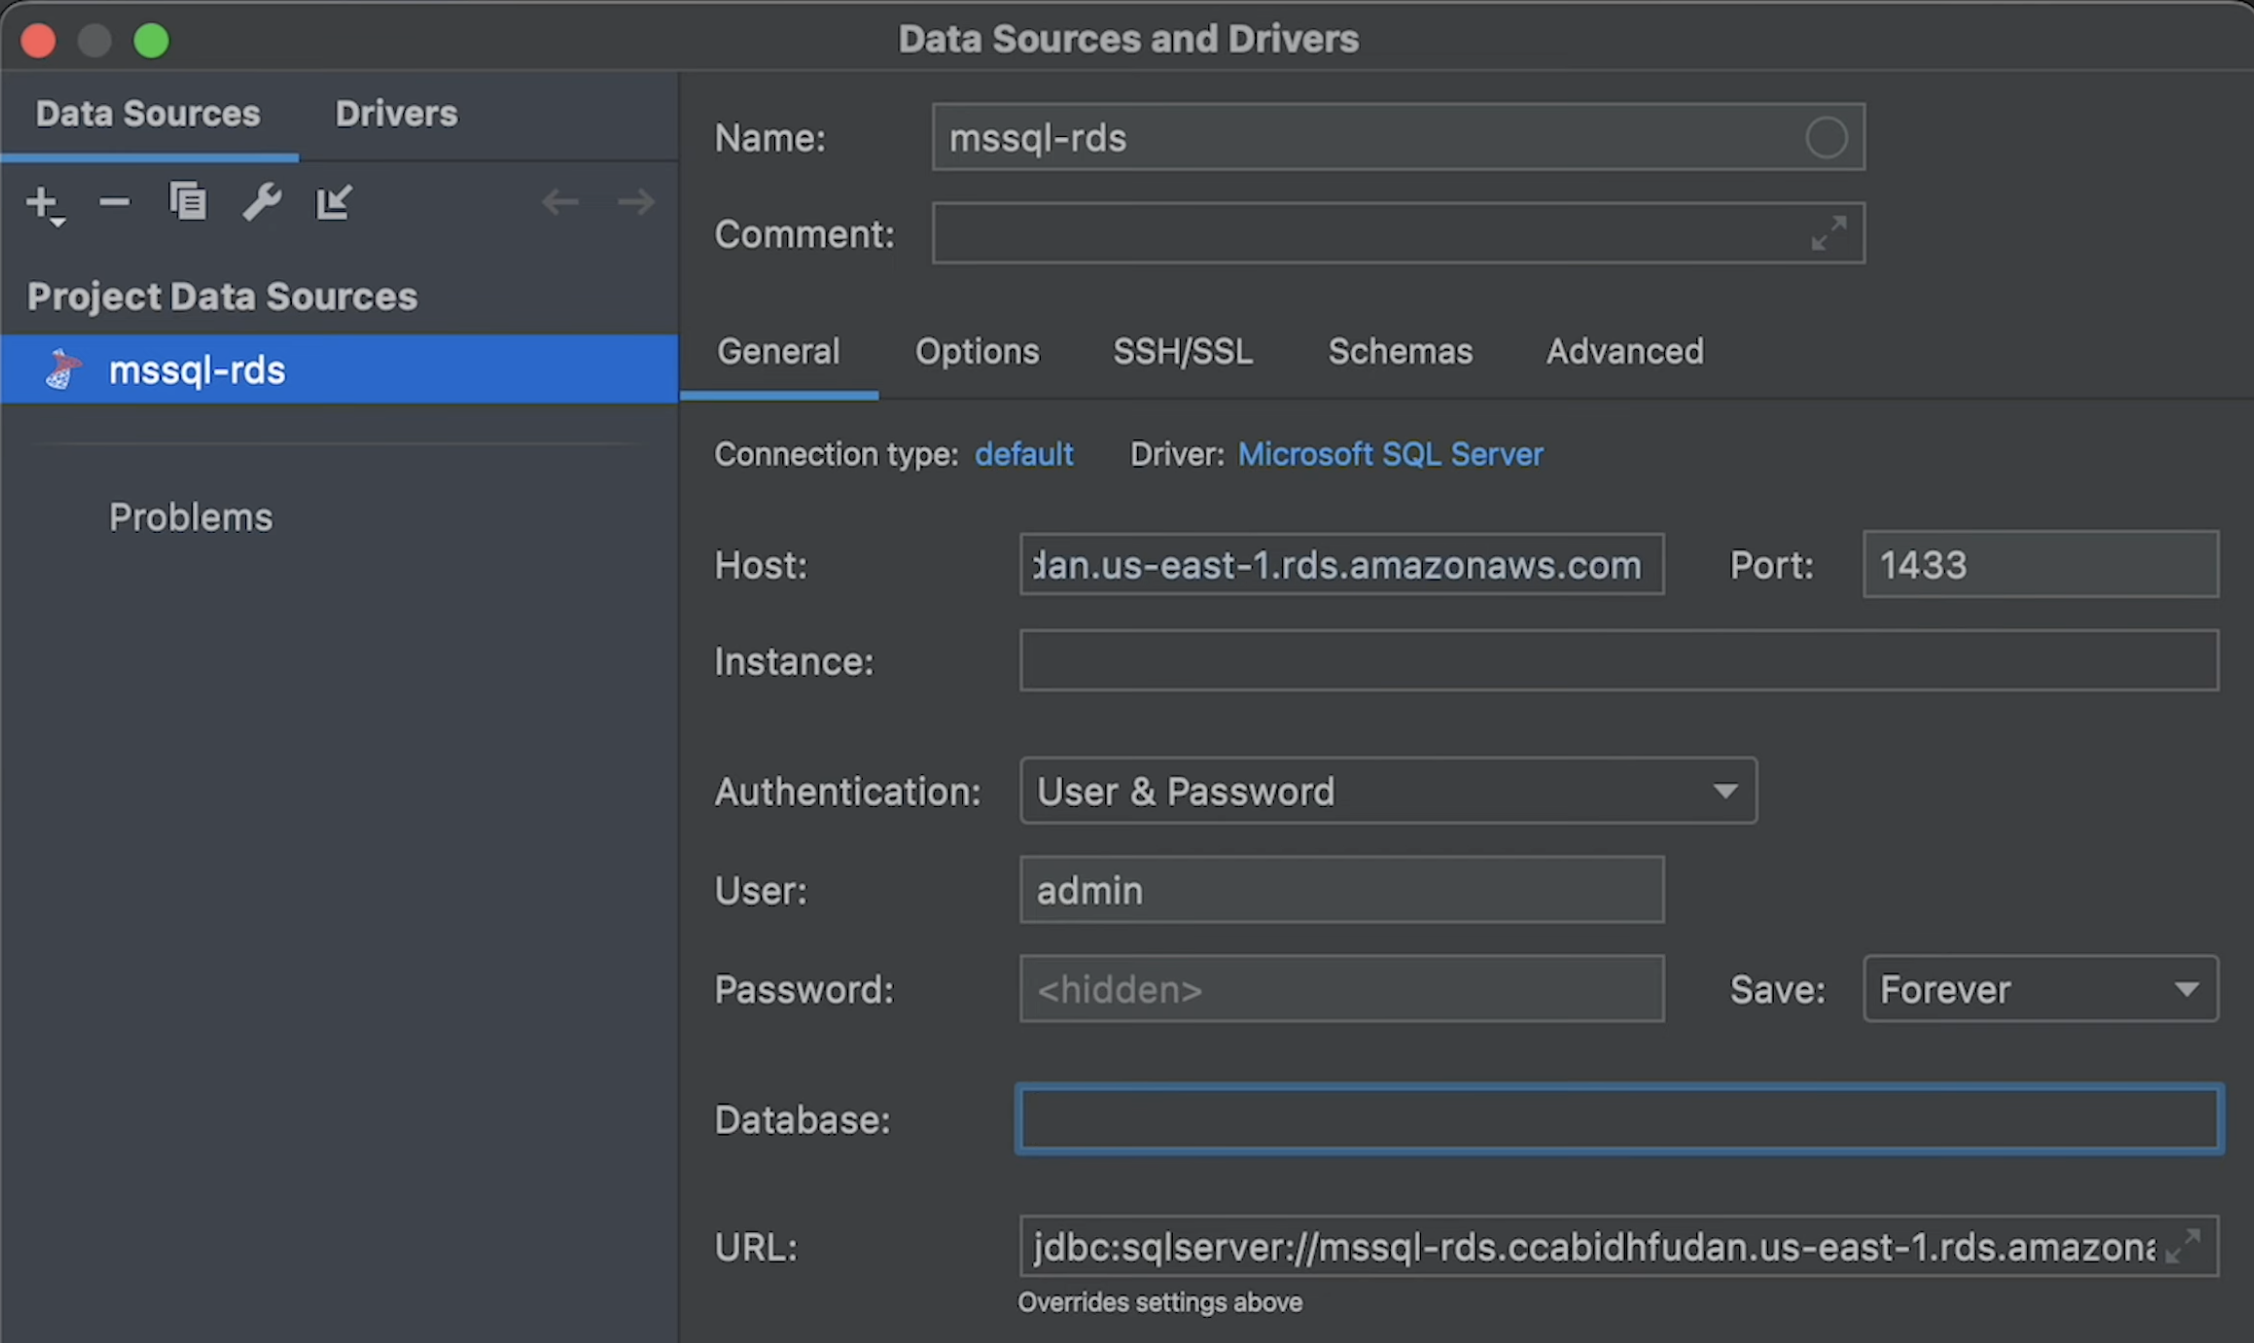
Task: Click the Microsoft SQL Server driver link
Action: tap(1386, 456)
